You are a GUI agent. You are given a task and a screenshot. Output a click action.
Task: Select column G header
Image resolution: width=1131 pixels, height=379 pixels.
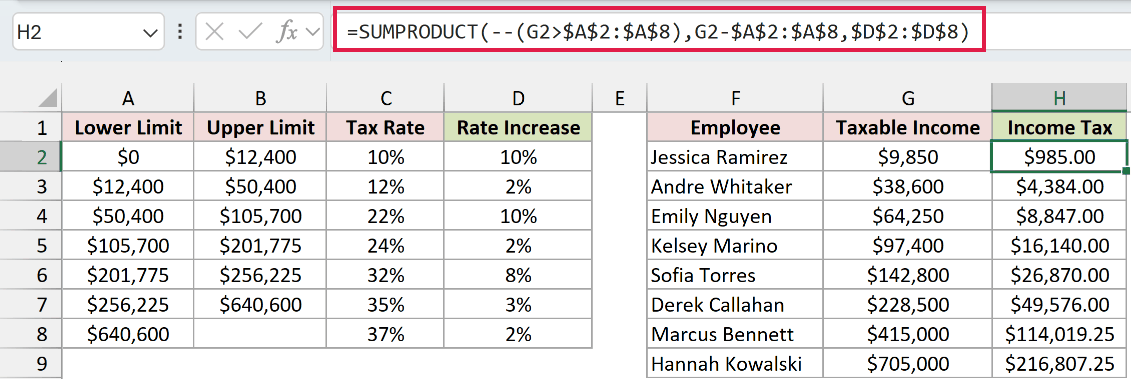pyautogui.click(x=907, y=98)
